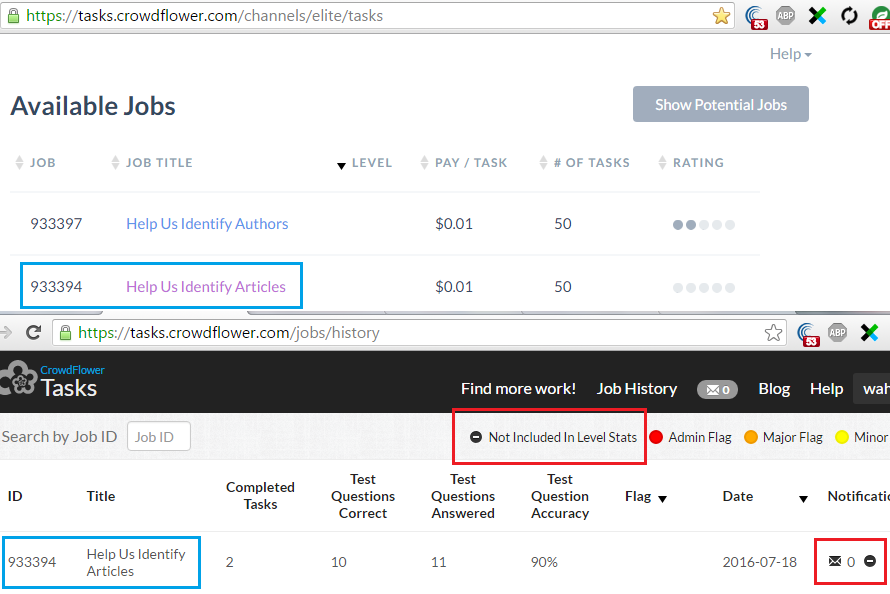
Task: Sort job history by Date column arrow
Action: click(x=803, y=499)
